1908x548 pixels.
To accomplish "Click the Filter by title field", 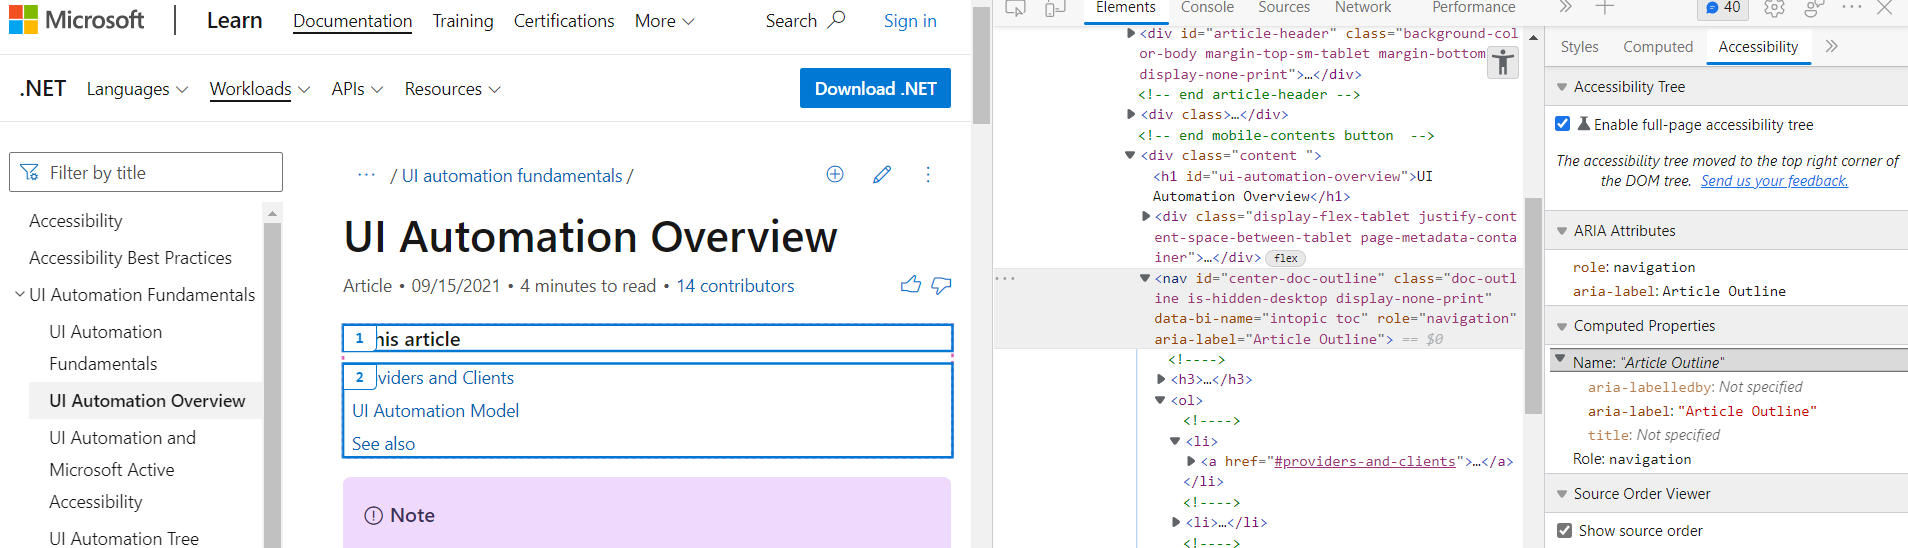I will [146, 172].
